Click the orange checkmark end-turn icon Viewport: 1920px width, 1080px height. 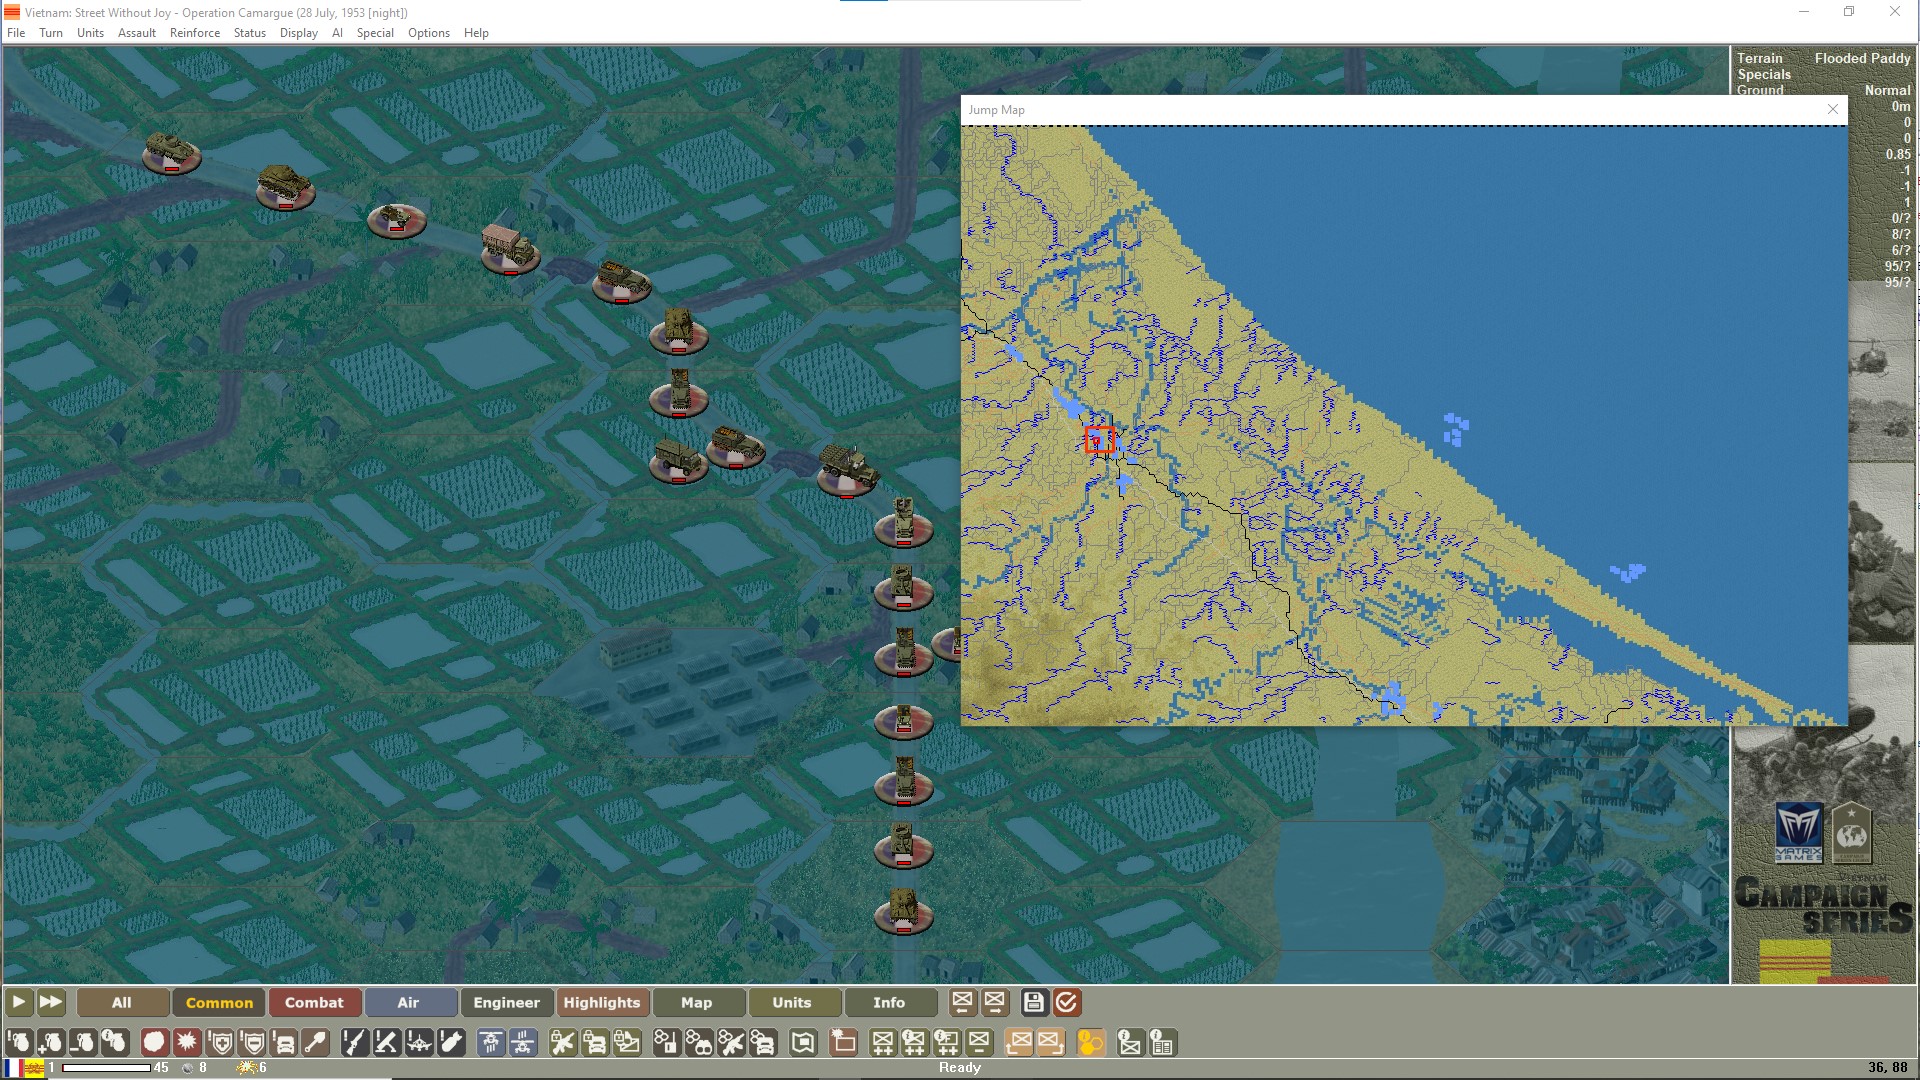(x=1067, y=1002)
